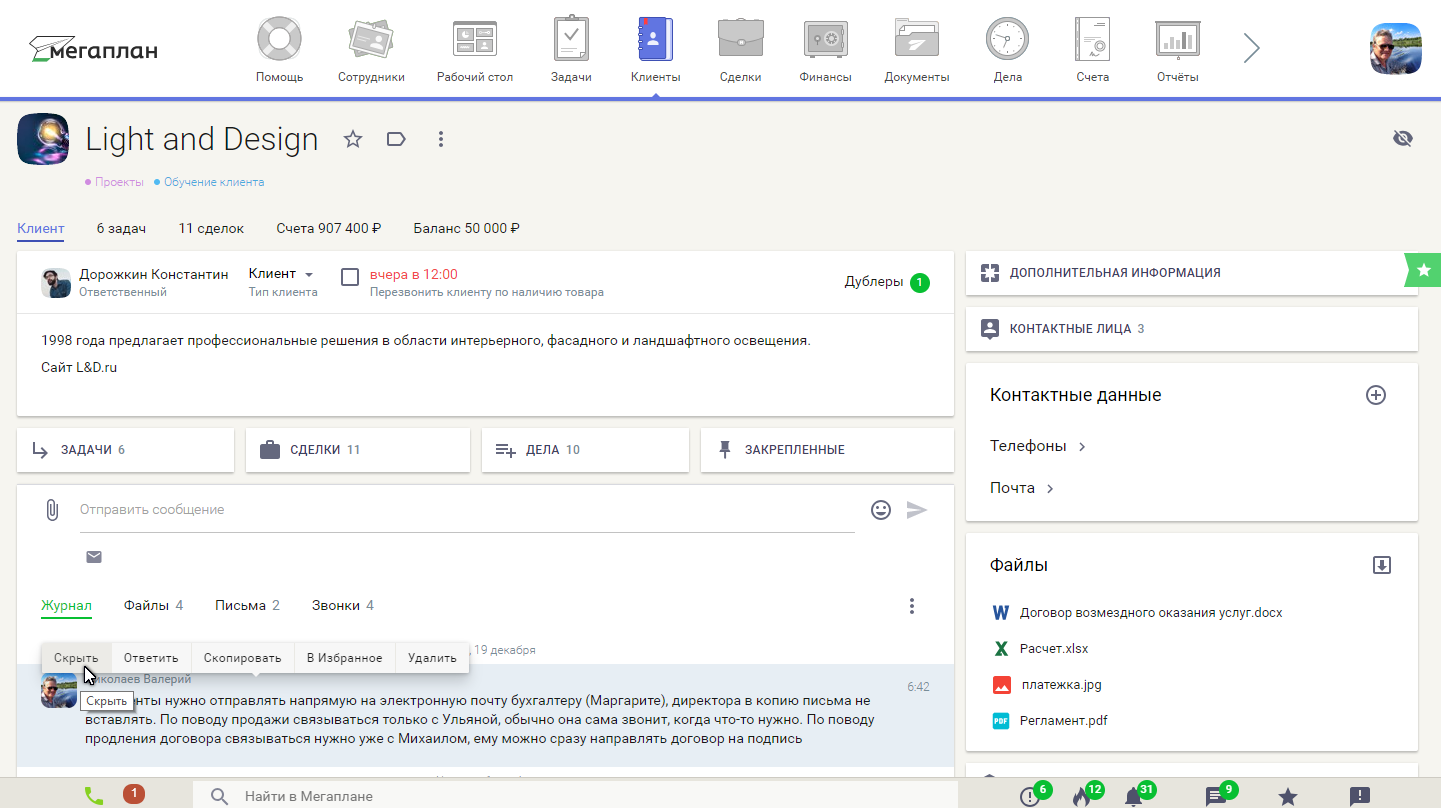
Task: Click the envelope icon under message field
Action: (94, 557)
